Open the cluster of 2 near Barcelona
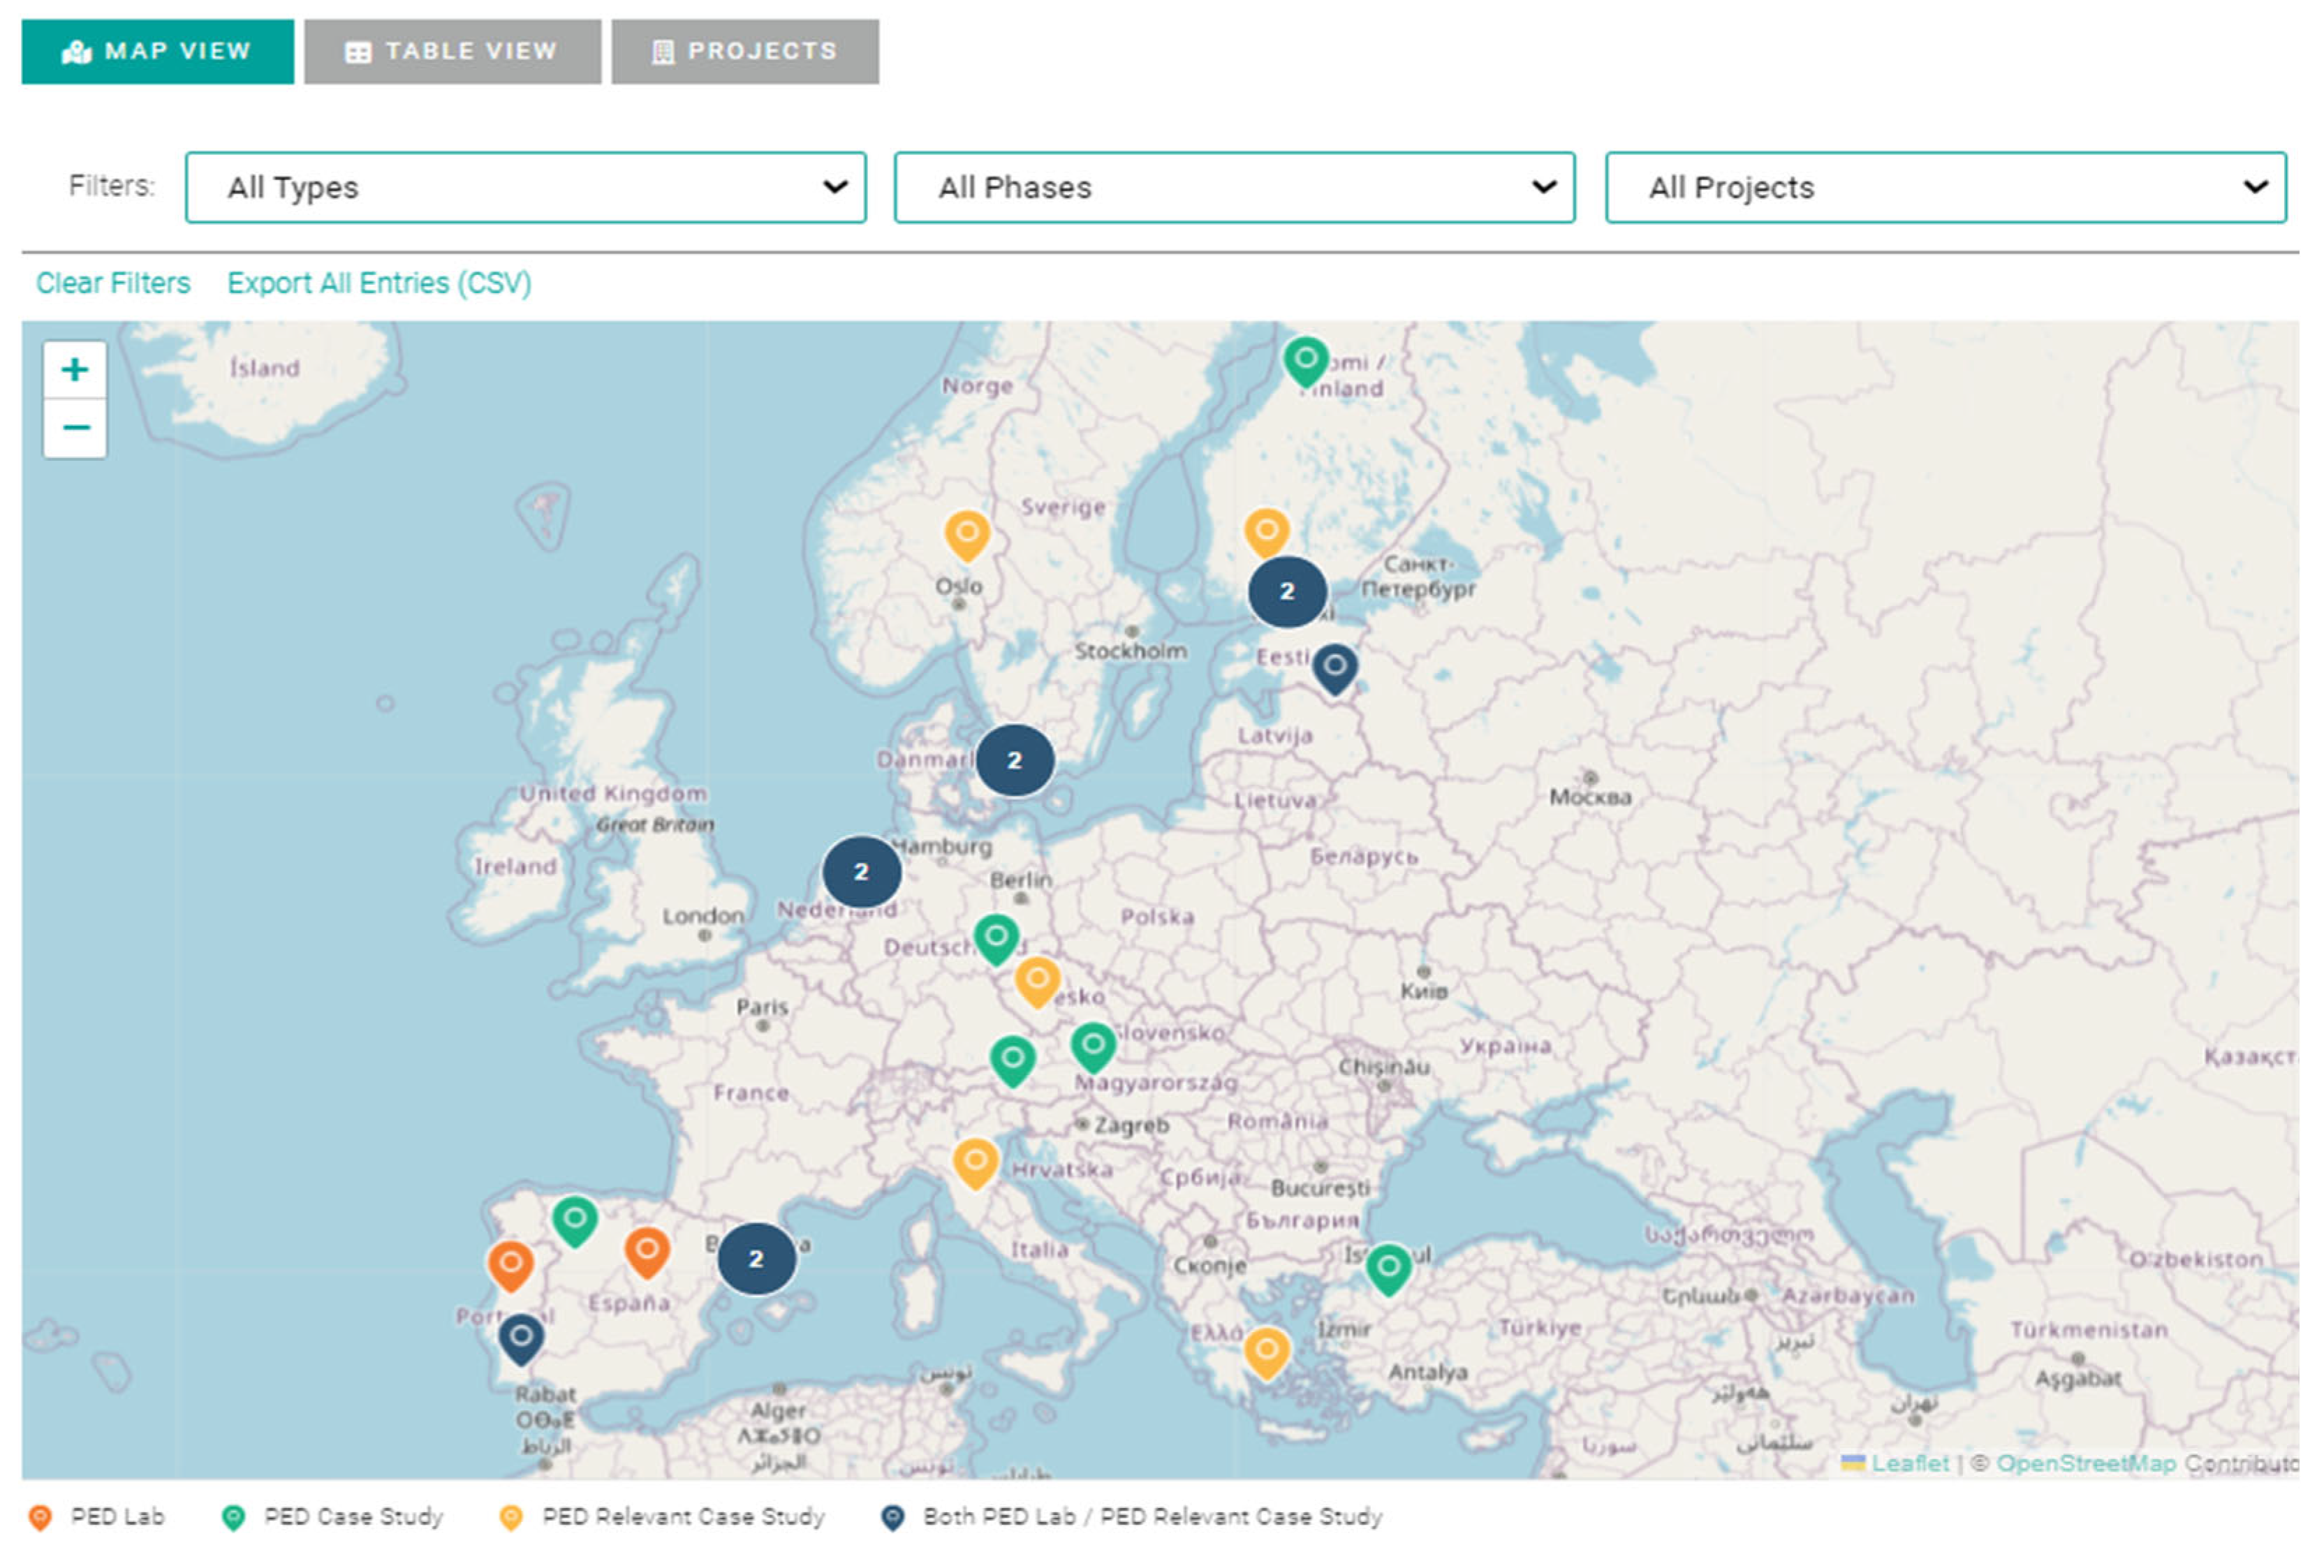The height and width of the screenshot is (1568, 2324). pos(756,1259)
